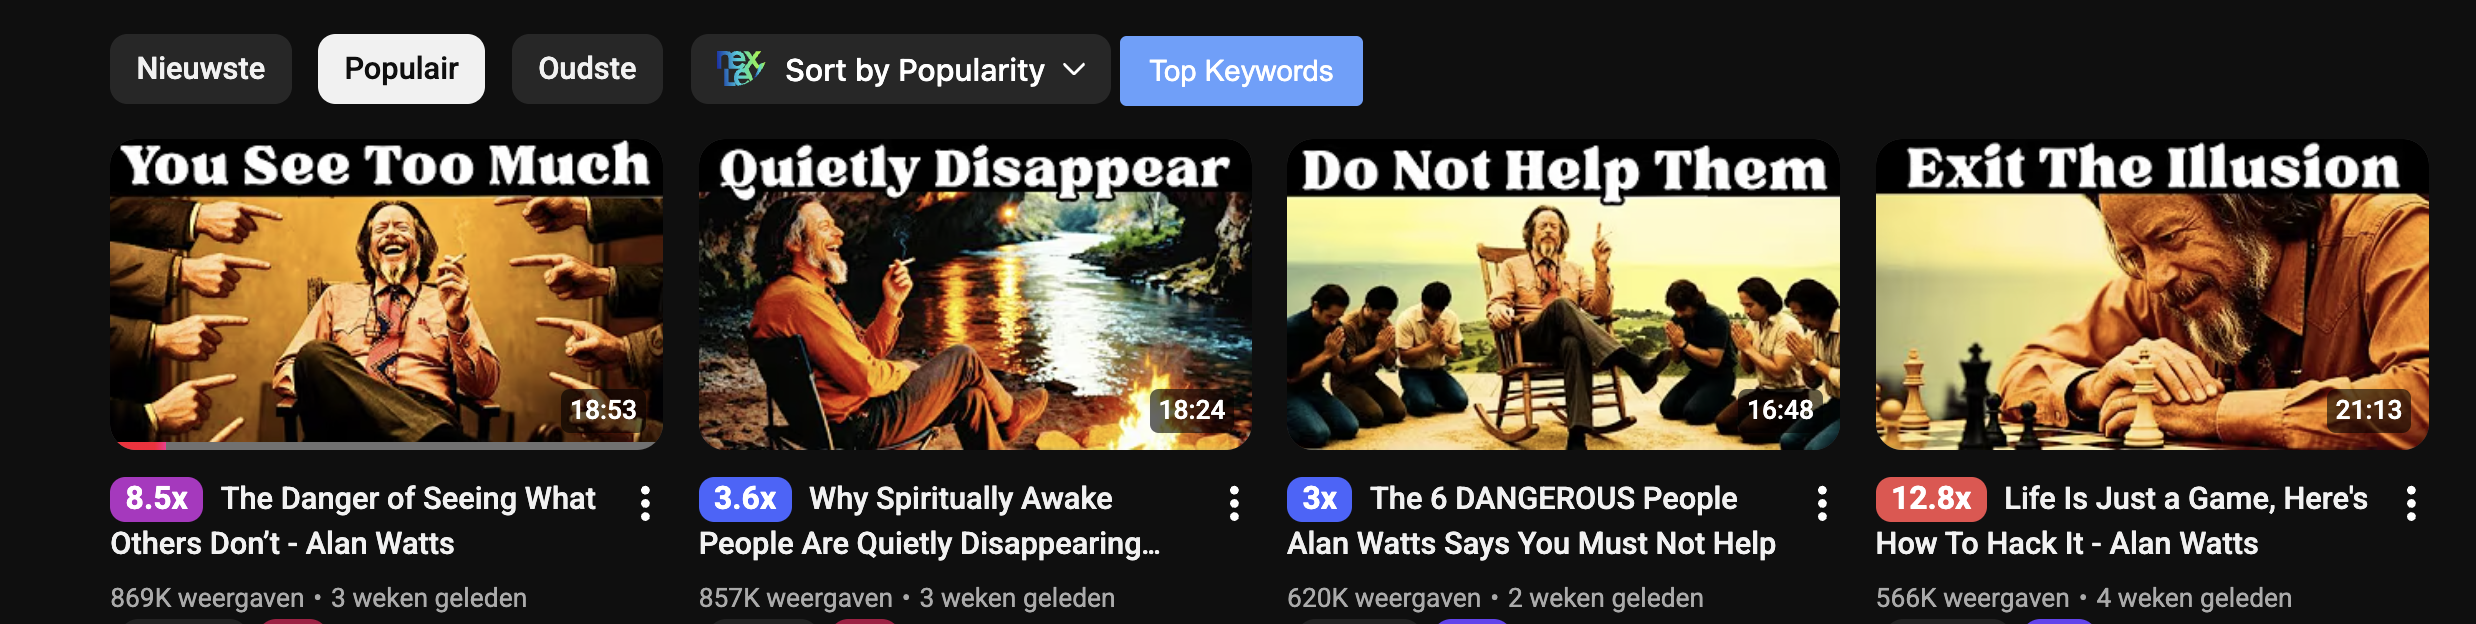
Task: Open the 'Do Not Help Them' video thumbnail
Action: 1563,295
